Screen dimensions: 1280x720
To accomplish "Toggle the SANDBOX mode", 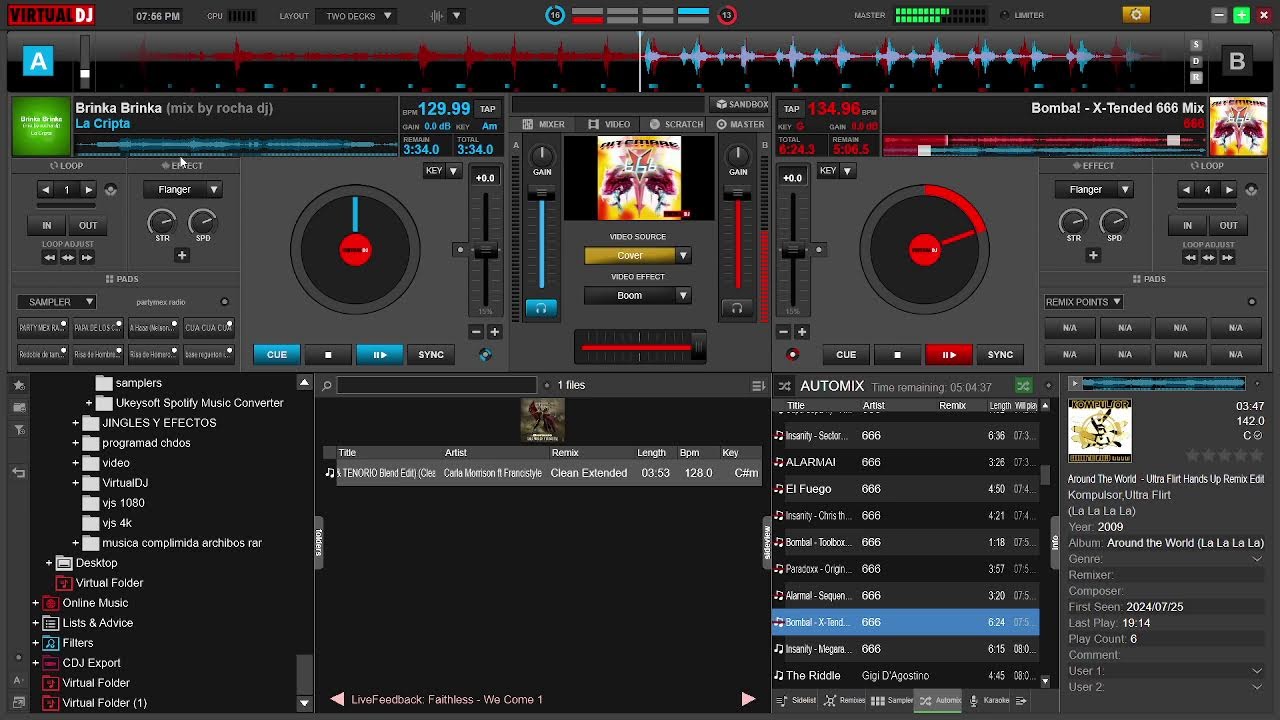I will coord(740,104).
